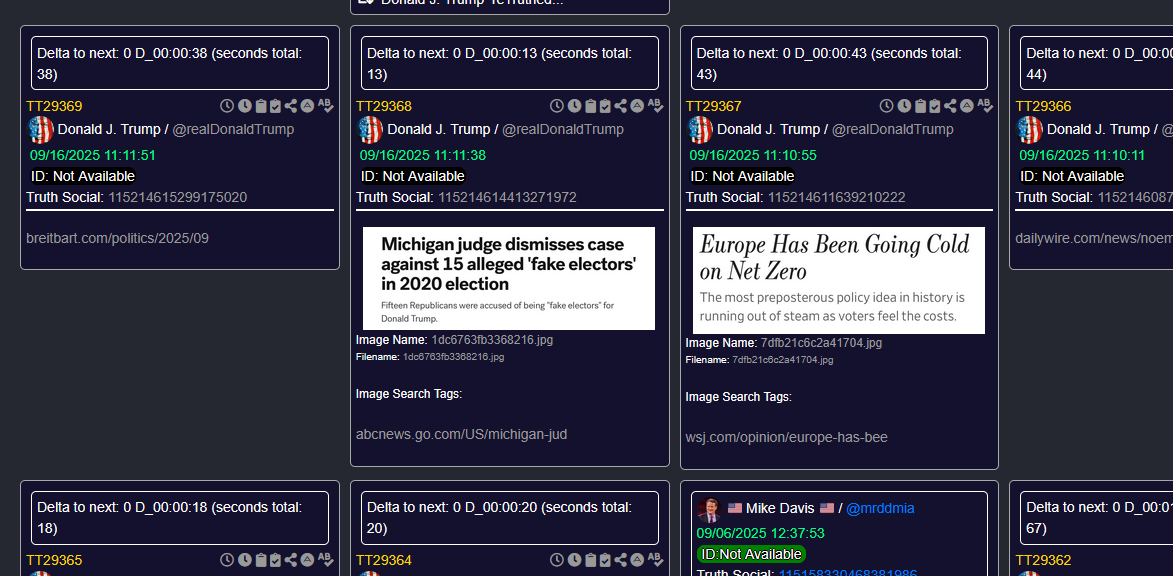The image size is (1173, 576).
Task: Click the plain clipboard icon on post TT29368
Action: tap(590, 106)
